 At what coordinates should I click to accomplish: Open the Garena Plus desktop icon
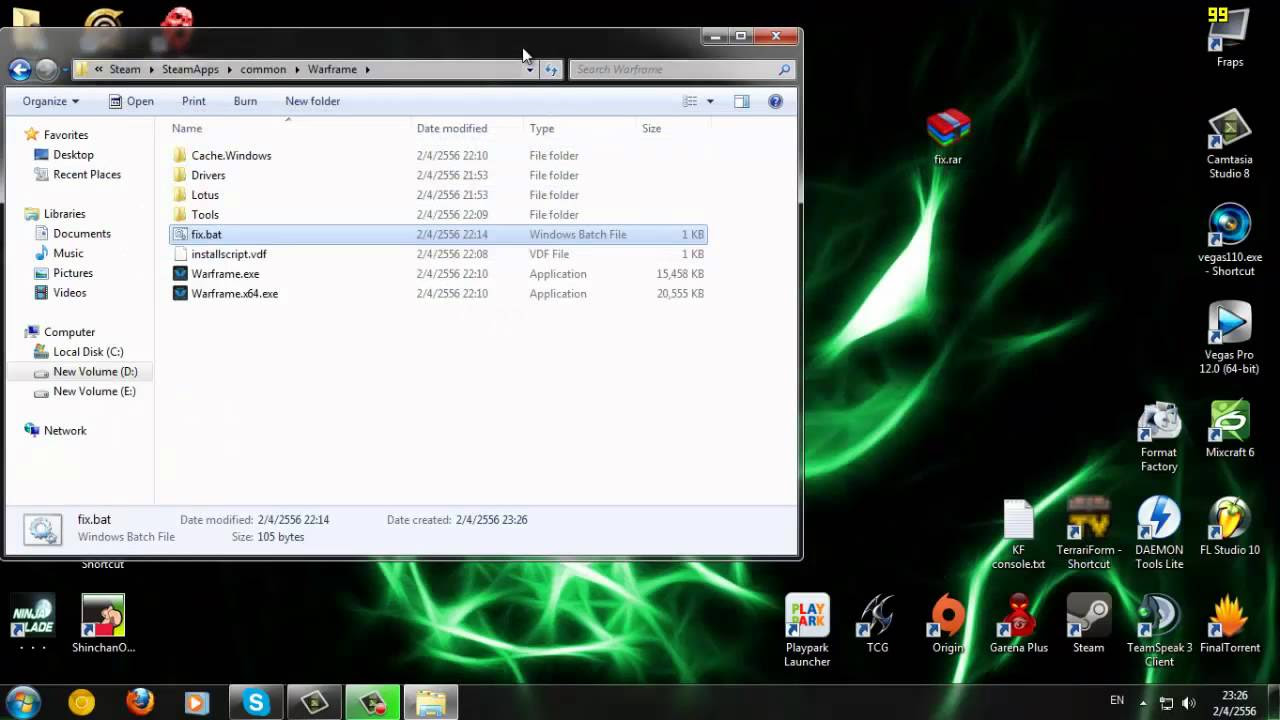1018,624
